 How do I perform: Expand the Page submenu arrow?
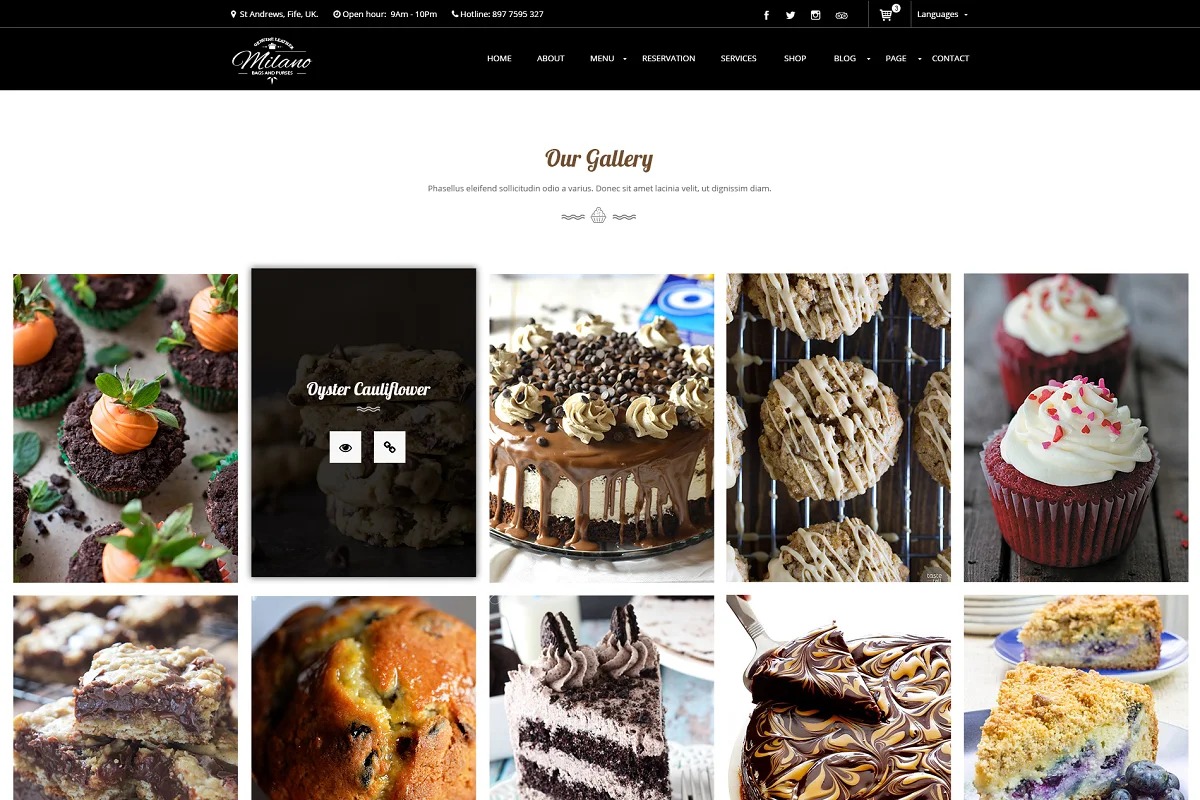(x=918, y=59)
